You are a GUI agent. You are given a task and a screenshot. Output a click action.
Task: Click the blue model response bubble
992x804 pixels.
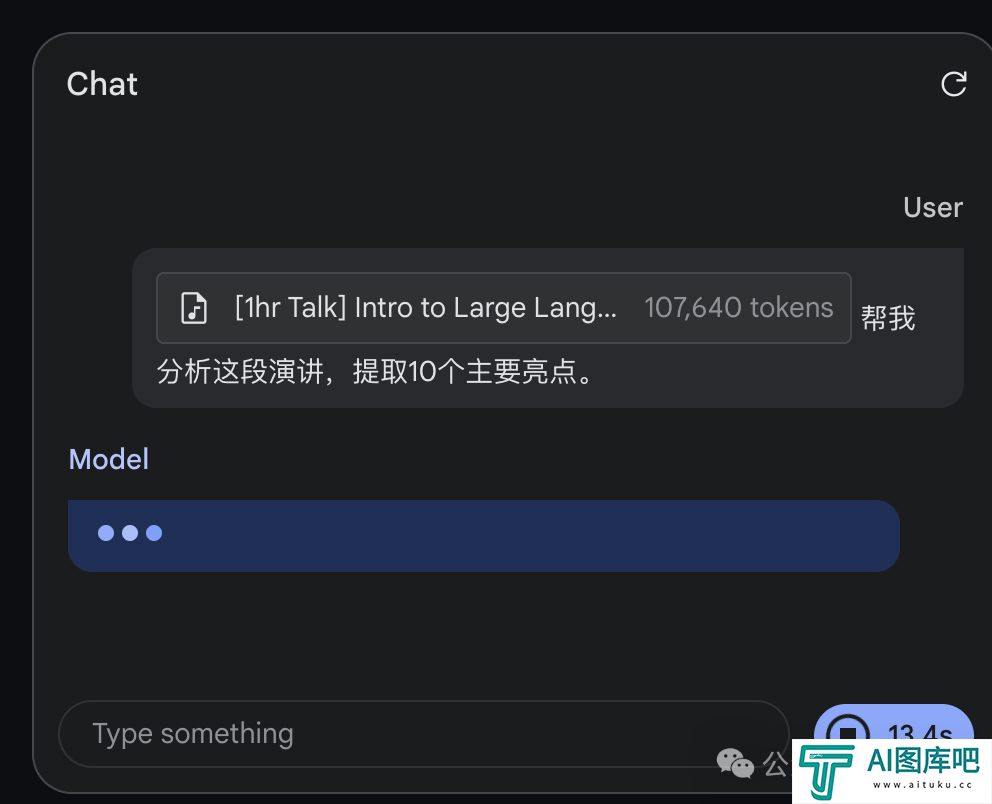tap(484, 536)
